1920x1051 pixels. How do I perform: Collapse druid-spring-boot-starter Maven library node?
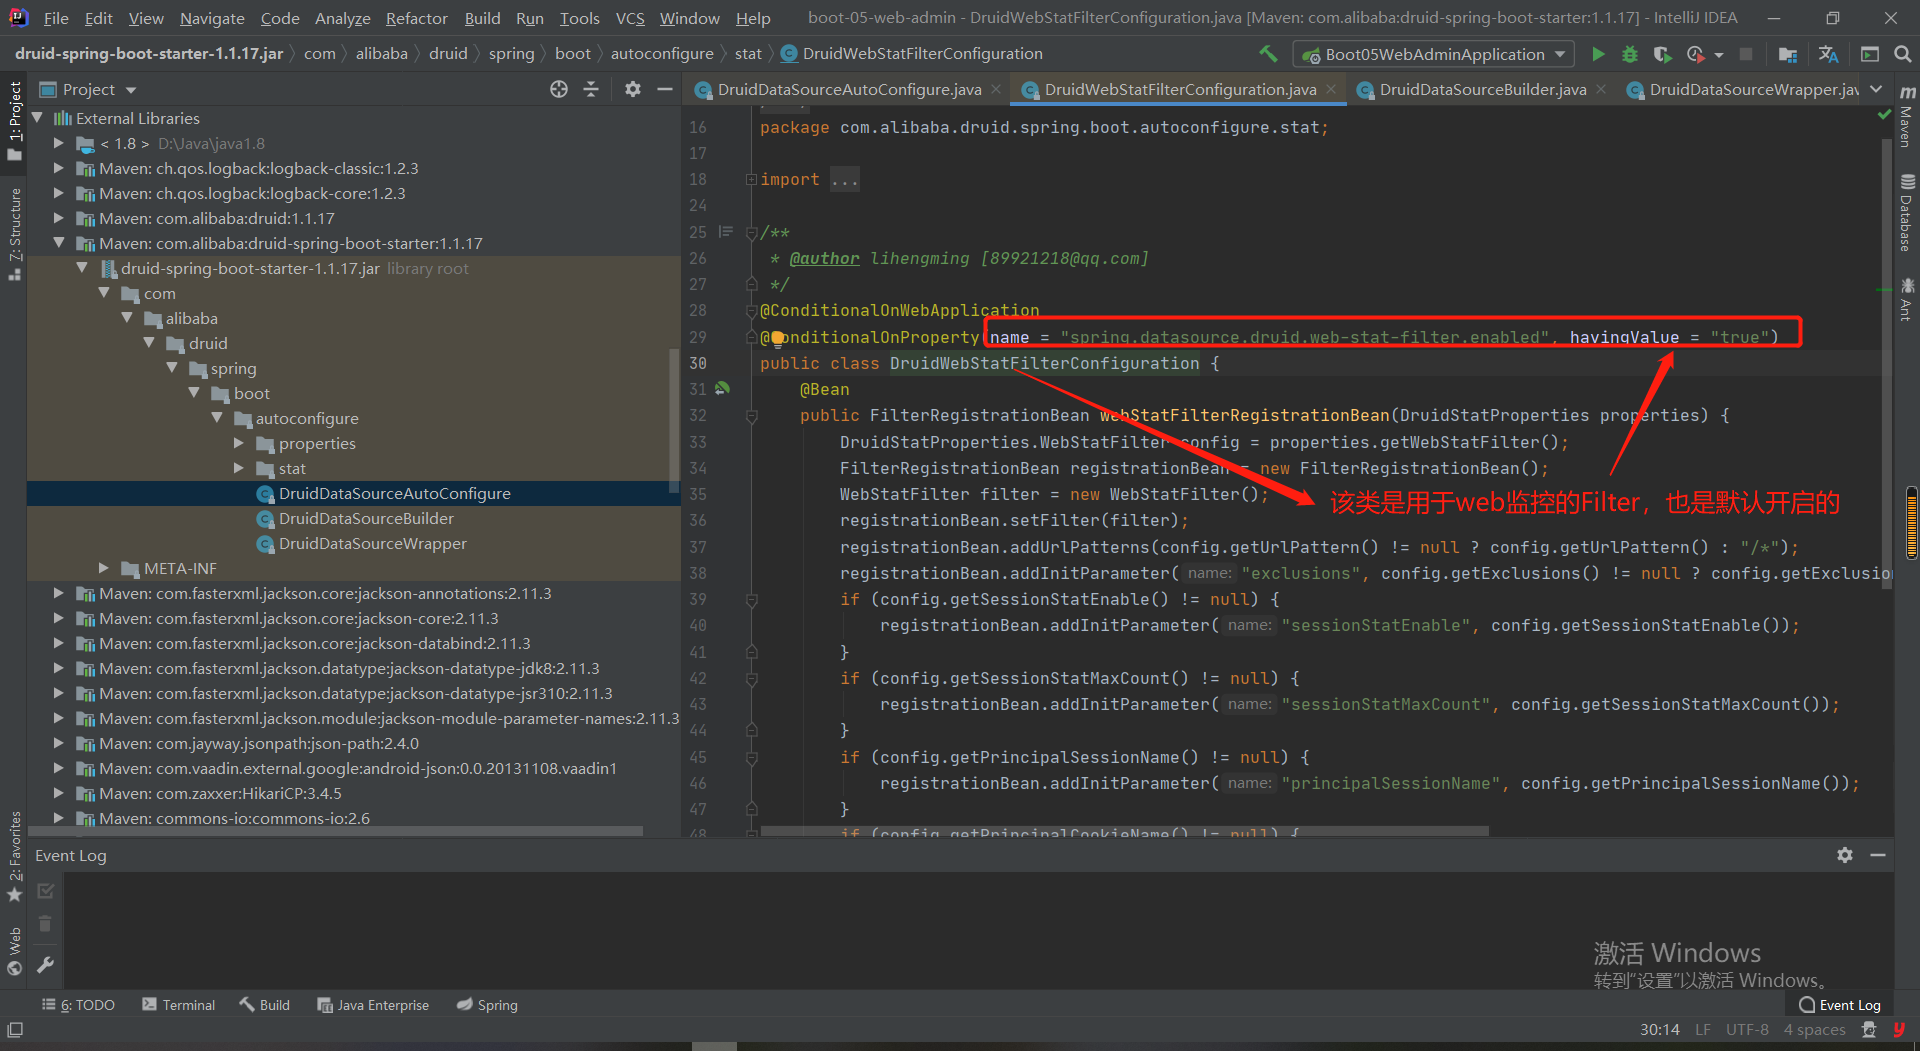tap(59, 243)
